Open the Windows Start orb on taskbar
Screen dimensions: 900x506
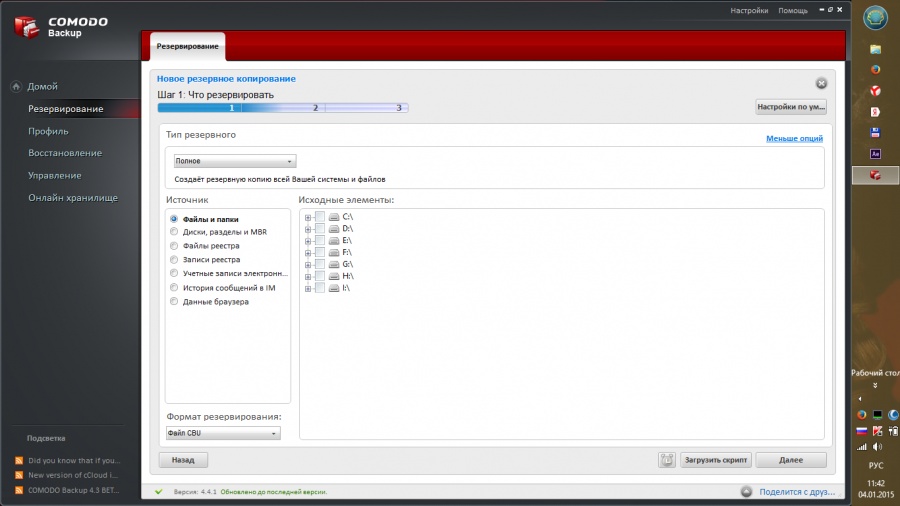tap(875, 18)
